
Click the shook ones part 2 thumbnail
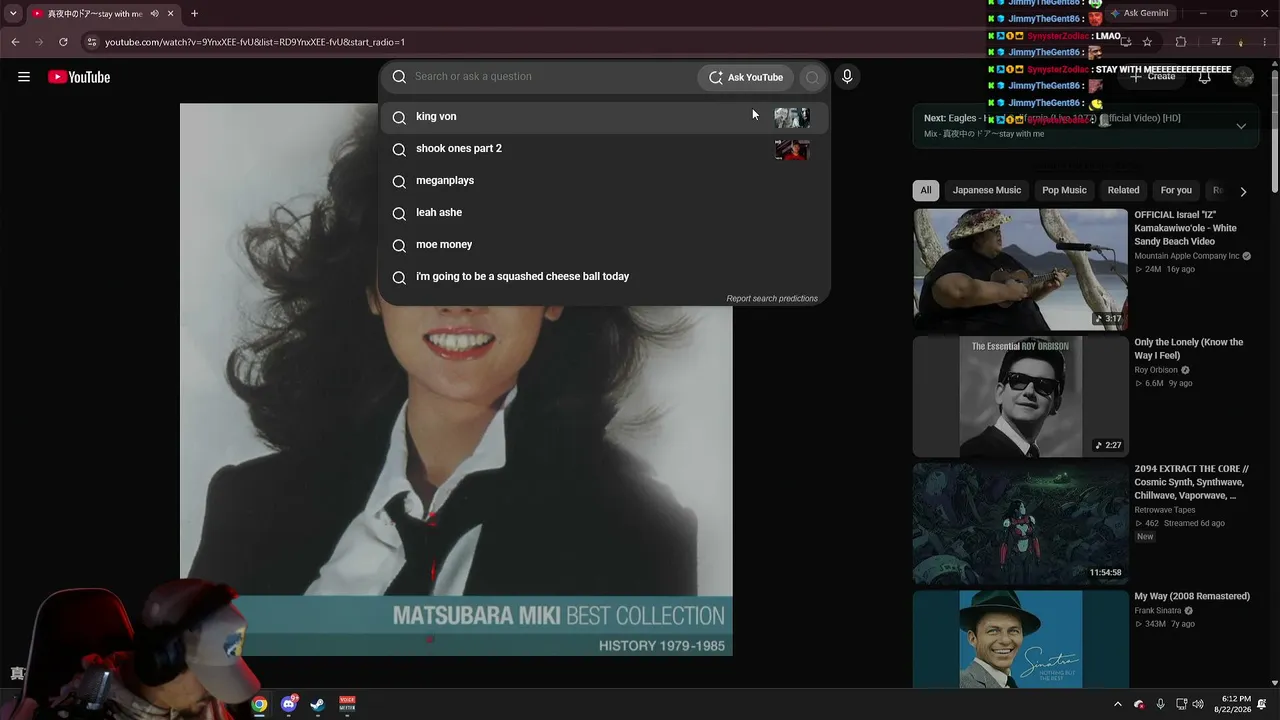tap(792, 150)
